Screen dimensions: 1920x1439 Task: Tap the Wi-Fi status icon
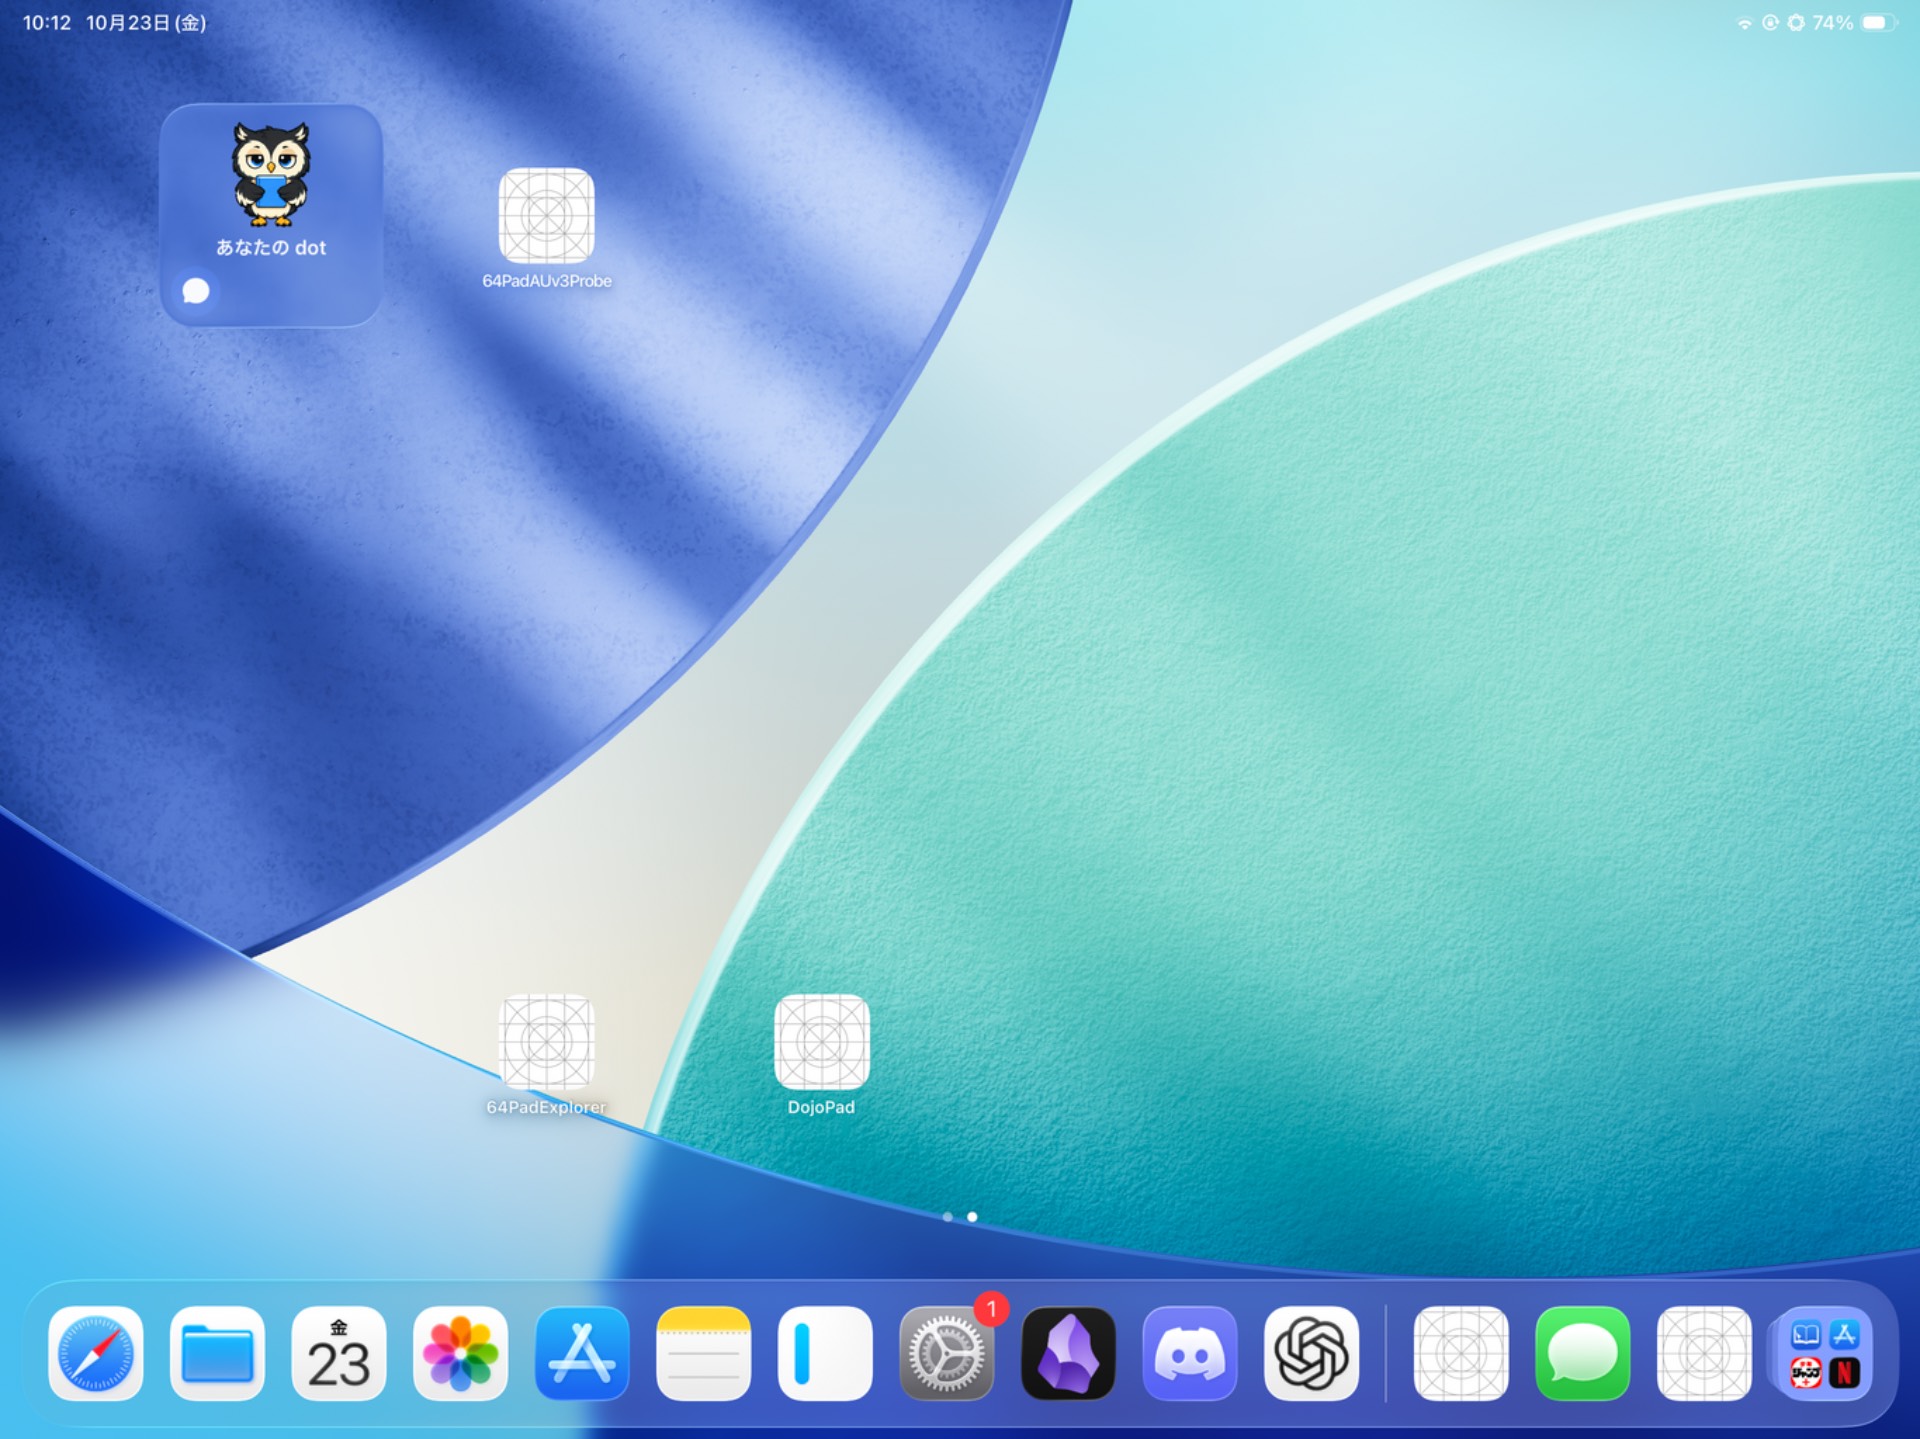pos(1744,23)
